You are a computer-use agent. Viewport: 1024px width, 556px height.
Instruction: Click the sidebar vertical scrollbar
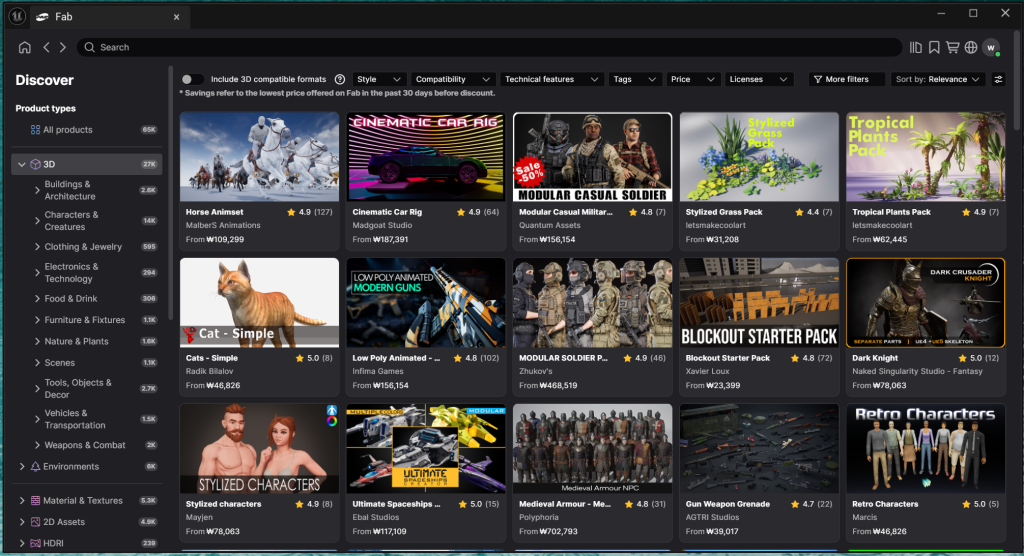tap(170, 193)
